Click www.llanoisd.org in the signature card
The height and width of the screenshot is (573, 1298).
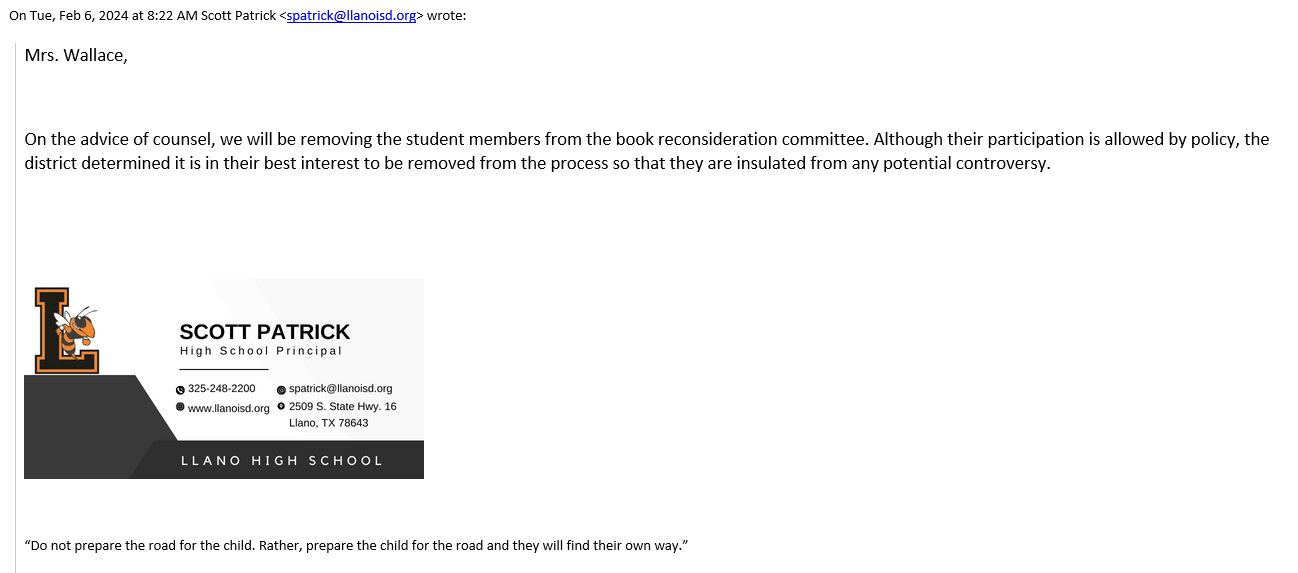pyautogui.click(x=228, y=408)
